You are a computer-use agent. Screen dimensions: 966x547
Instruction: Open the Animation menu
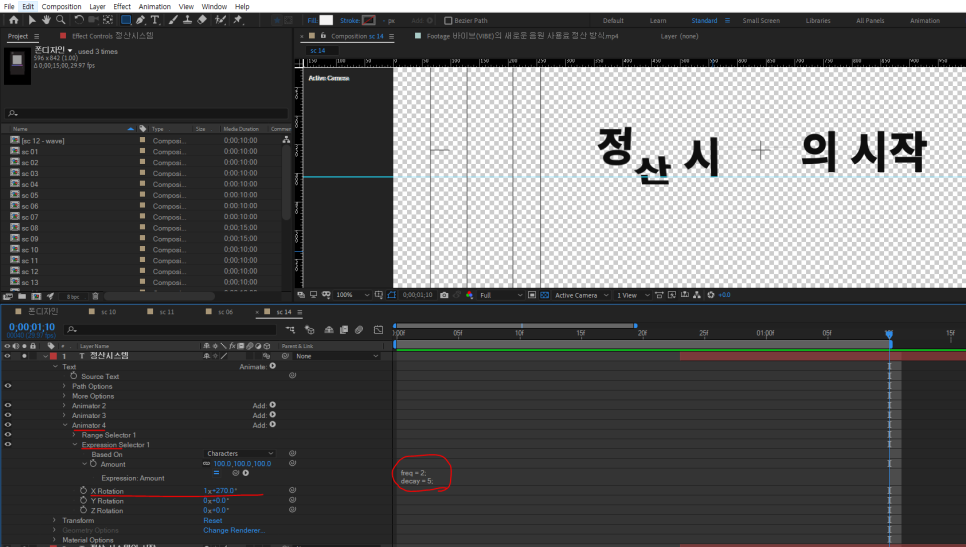[155, 6]
